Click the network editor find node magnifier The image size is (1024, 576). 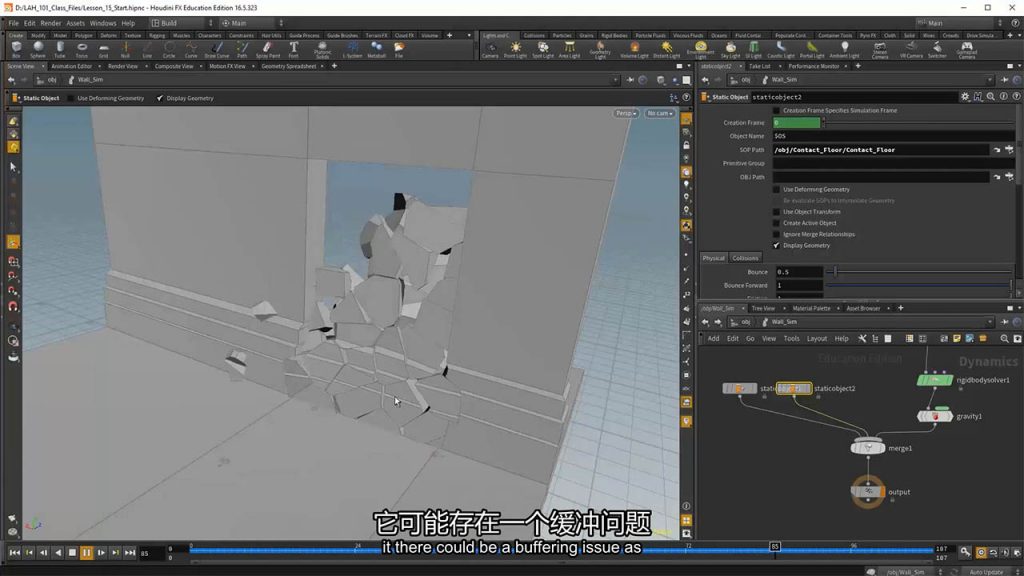pos(1004,338)
